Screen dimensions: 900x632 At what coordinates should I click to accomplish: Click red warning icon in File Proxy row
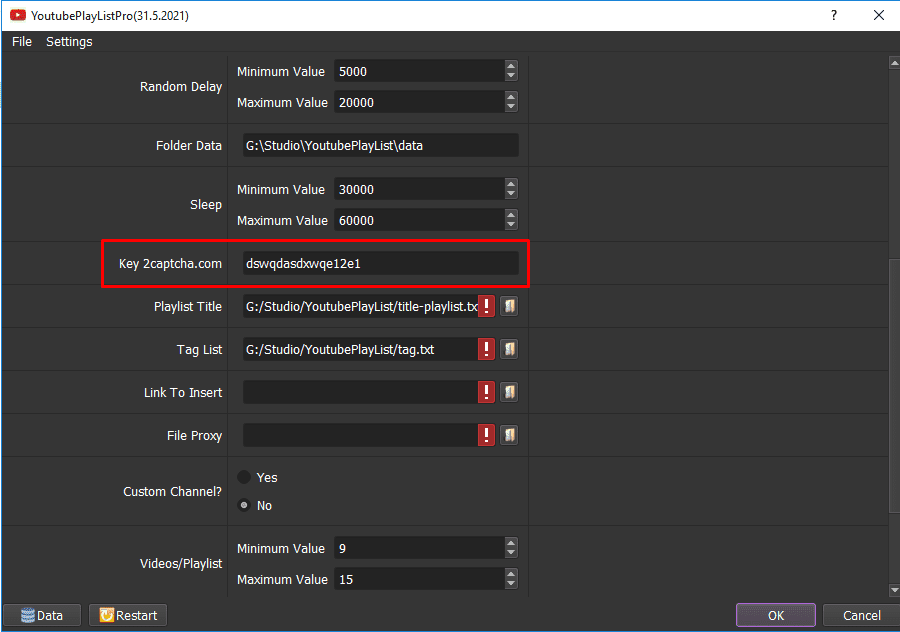coord(486,435)
